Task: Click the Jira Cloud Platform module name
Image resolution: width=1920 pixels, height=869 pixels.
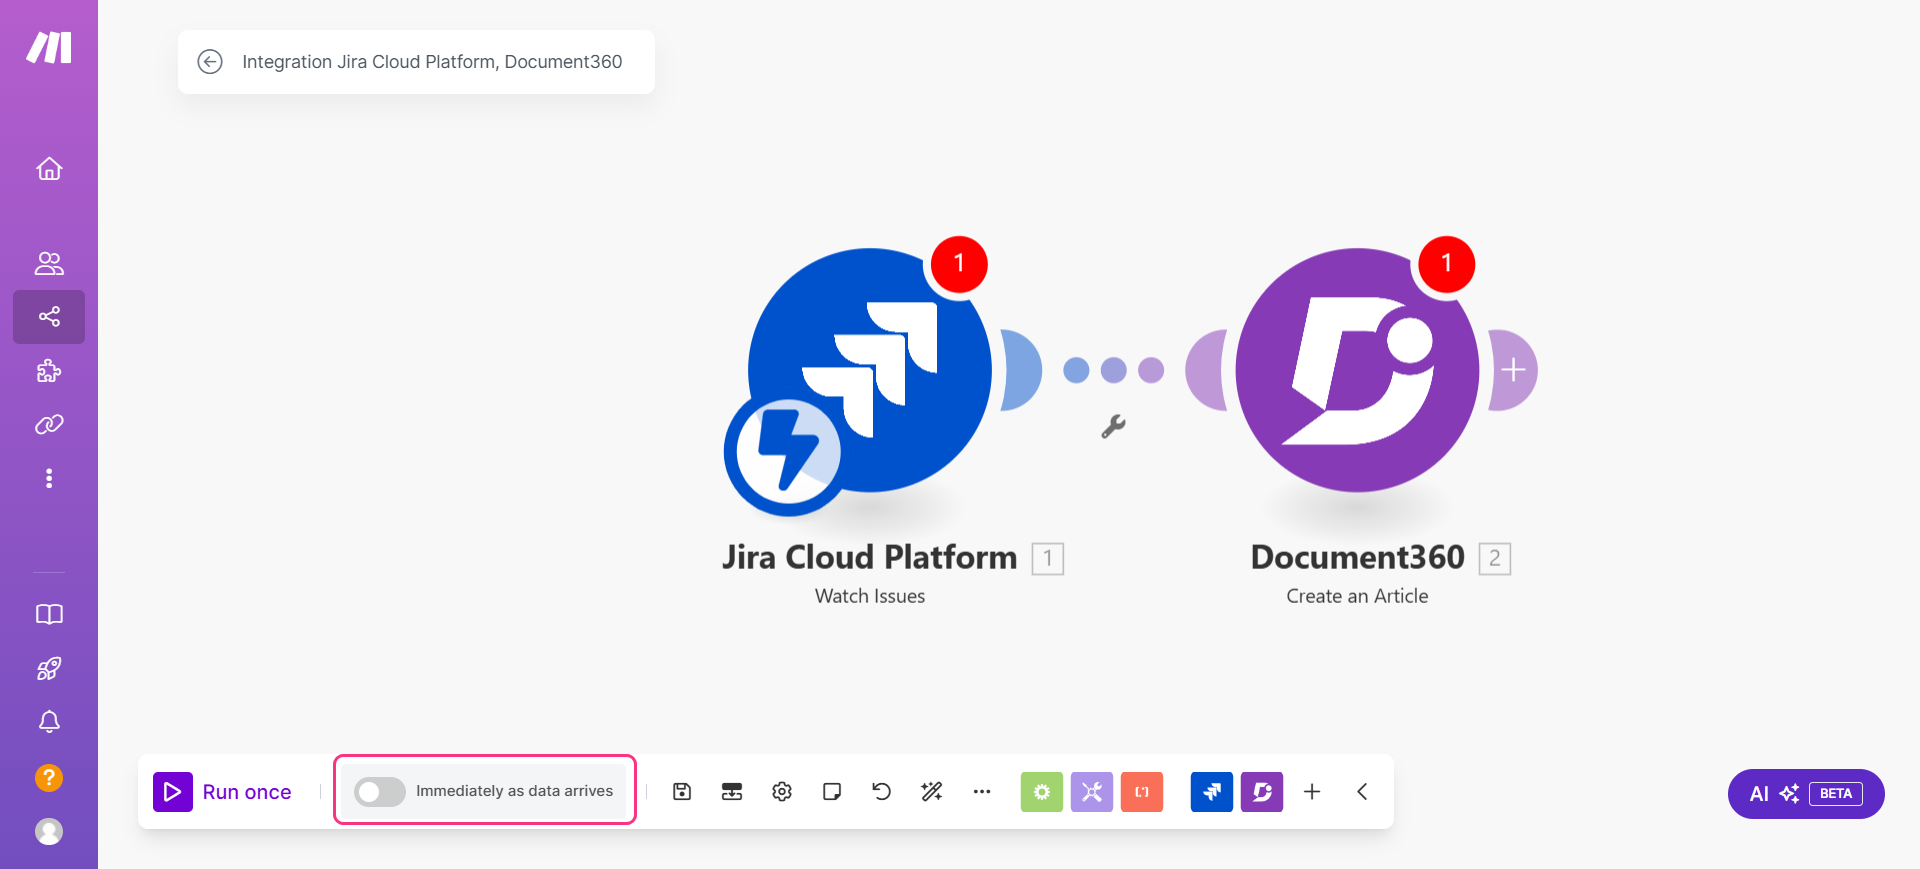Action: point(870,557)
